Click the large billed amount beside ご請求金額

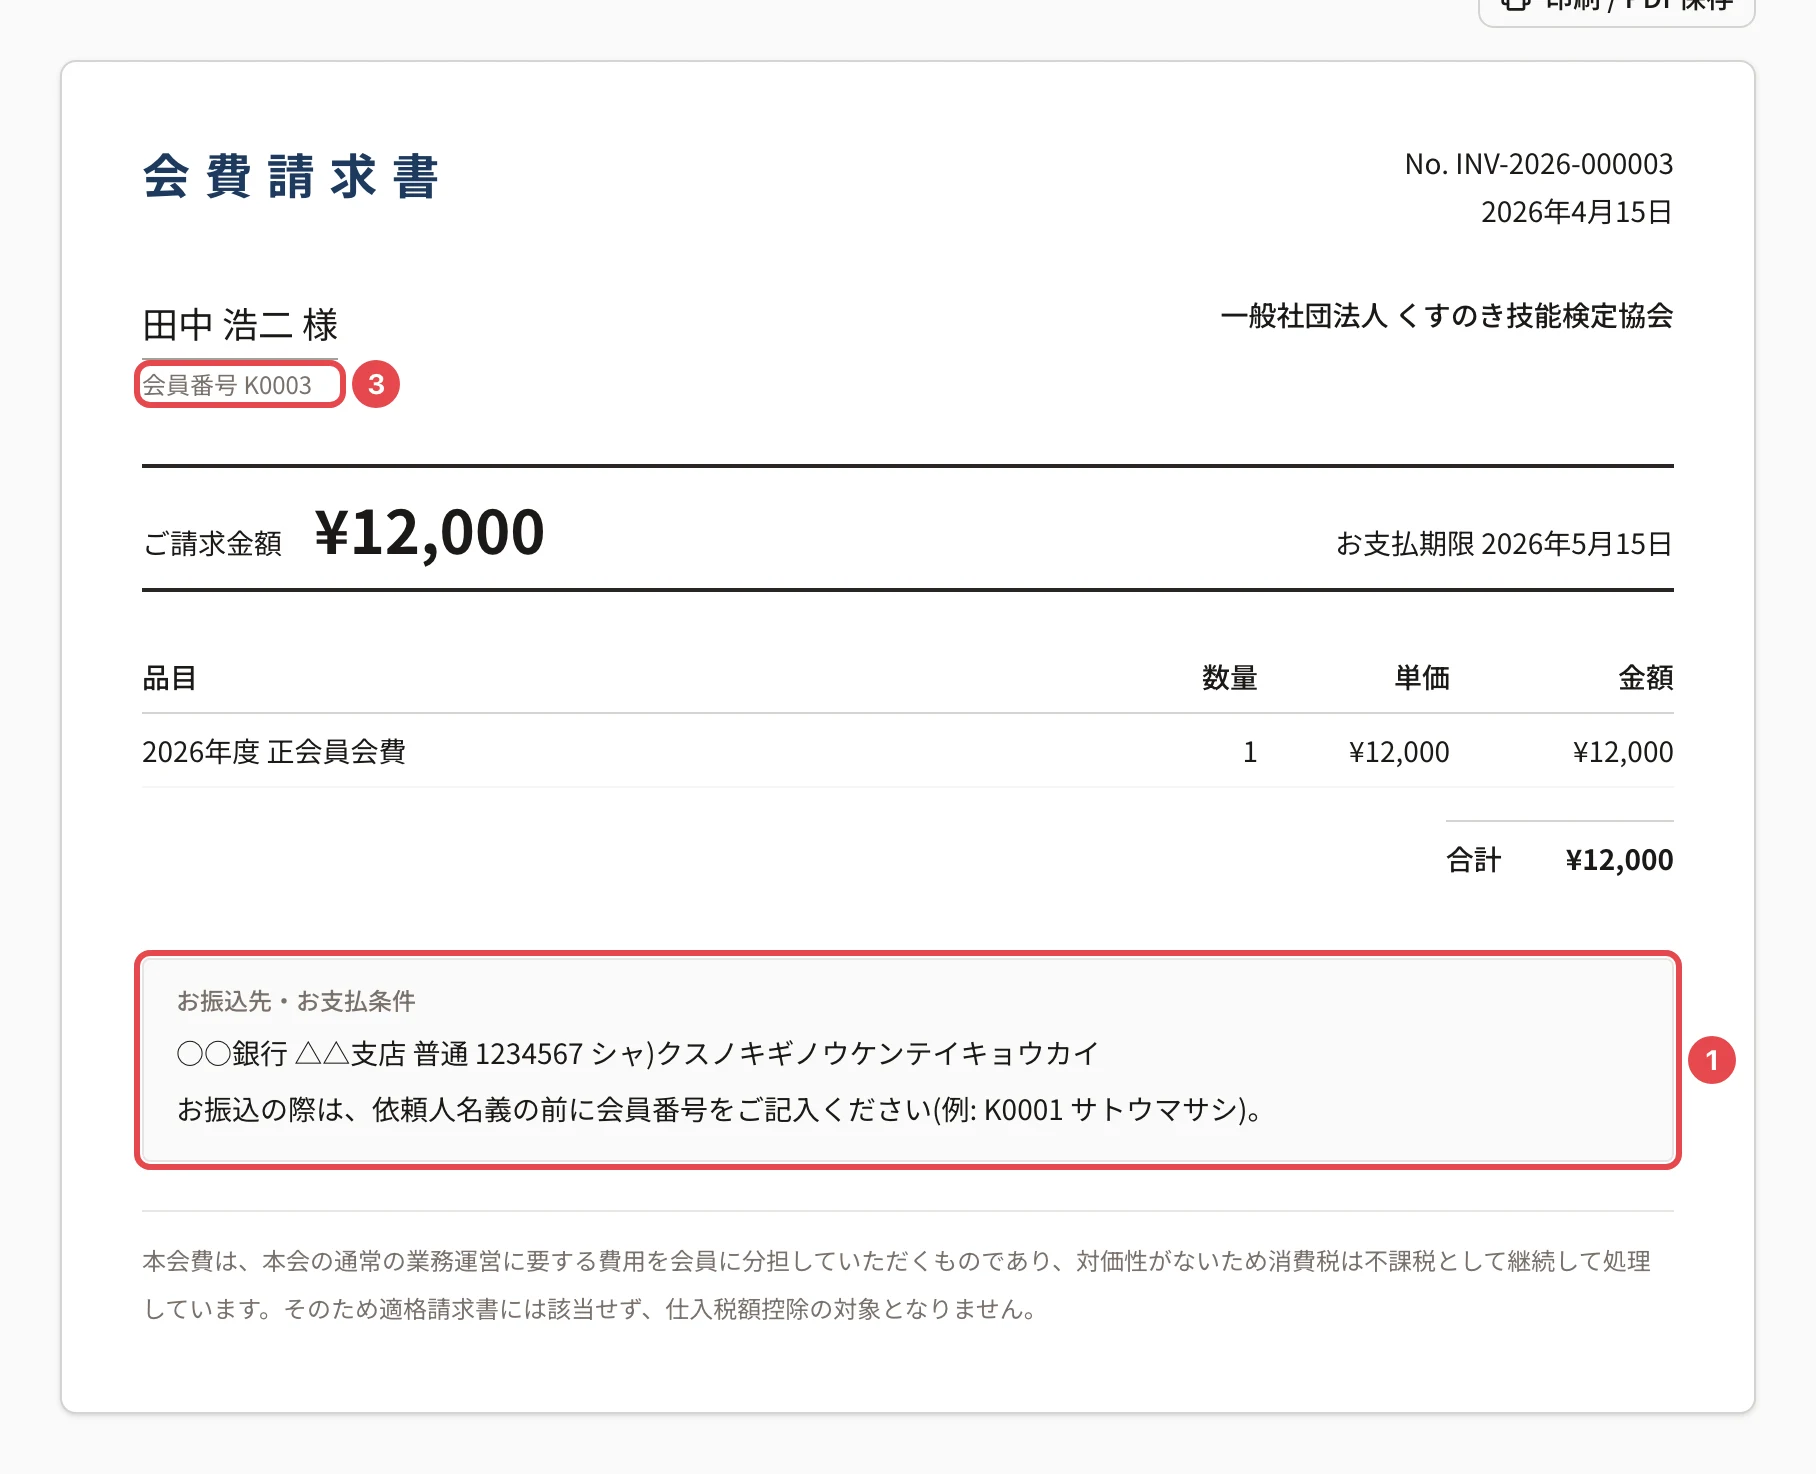pyautogui.click(x=429, y=532)
